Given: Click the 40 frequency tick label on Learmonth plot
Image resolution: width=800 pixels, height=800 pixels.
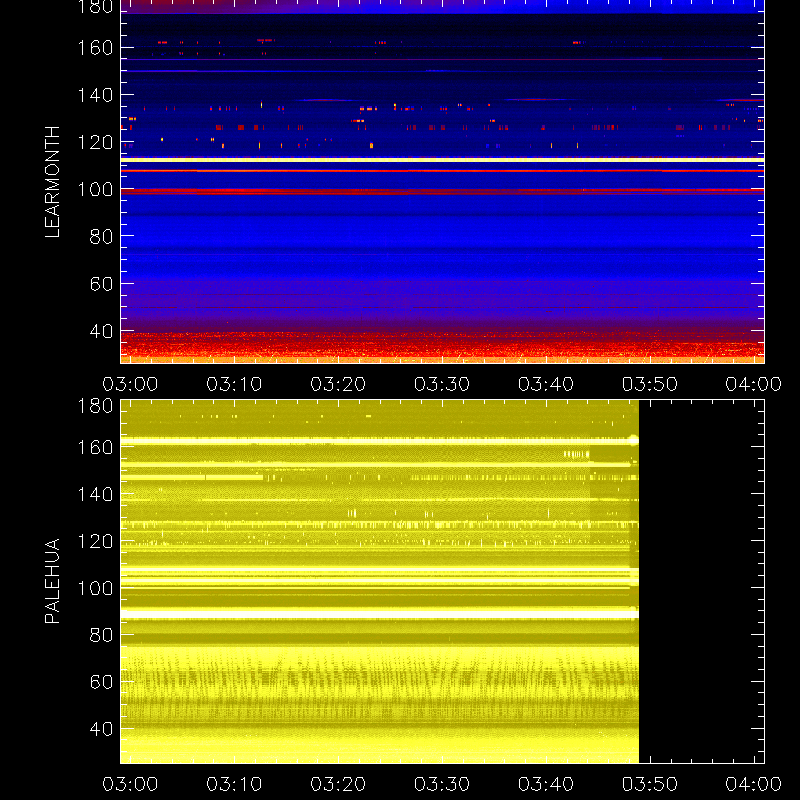Looking at the screenshot, I should 101,331.
